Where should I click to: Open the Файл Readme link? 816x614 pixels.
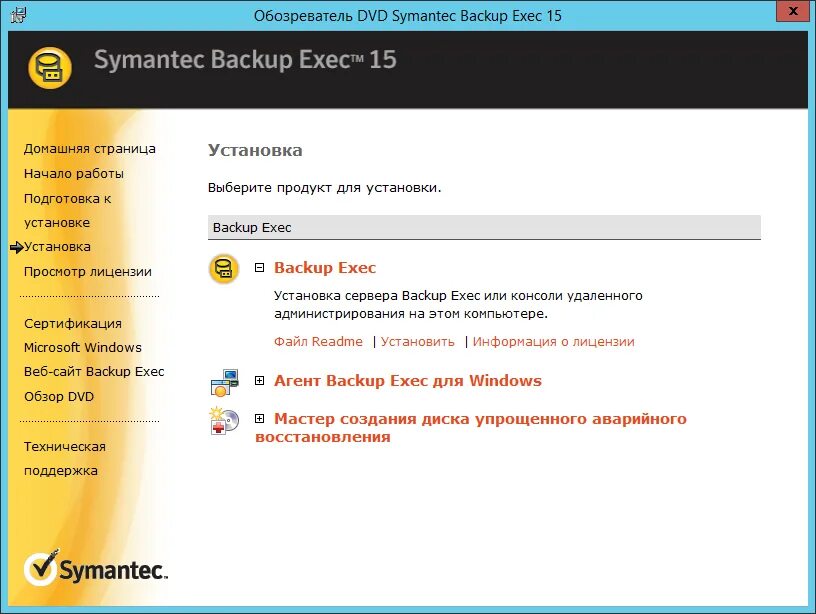[318, 342]
